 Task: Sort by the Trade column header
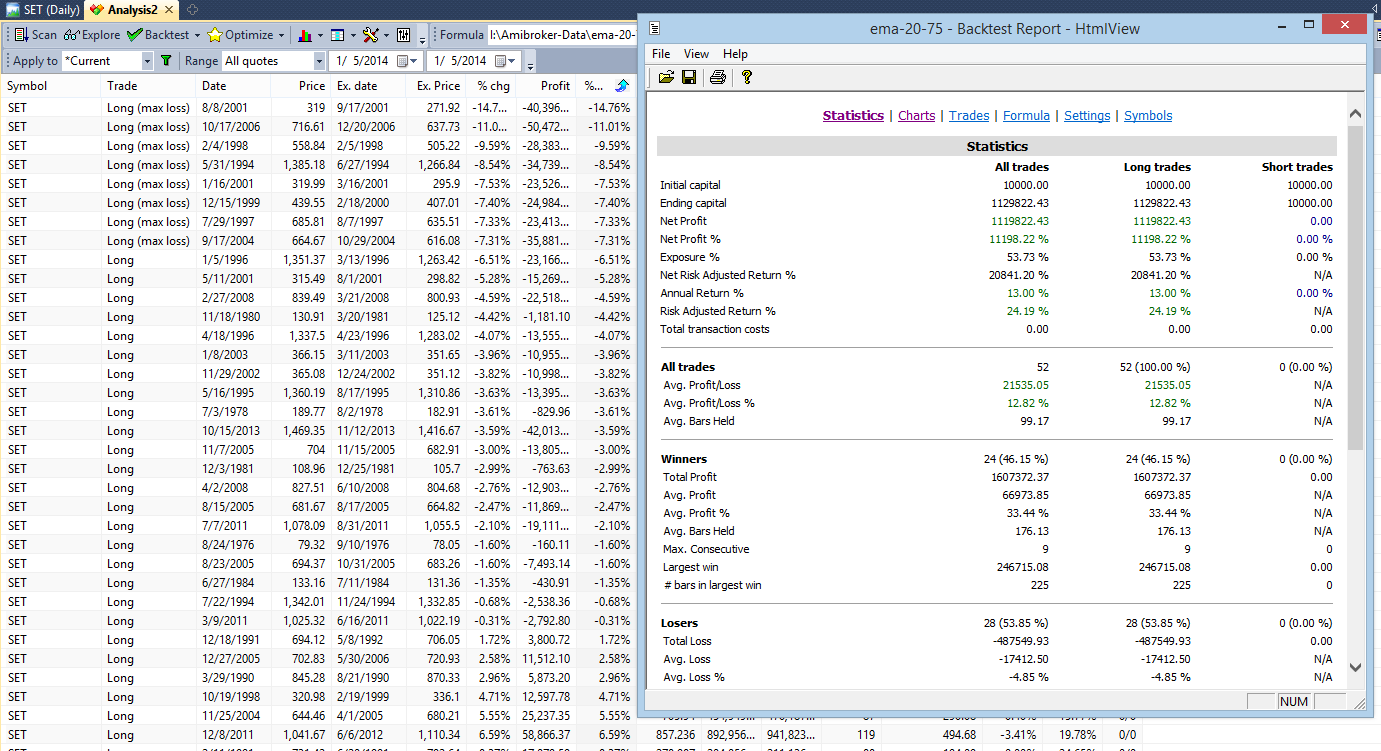coord(148,86)
